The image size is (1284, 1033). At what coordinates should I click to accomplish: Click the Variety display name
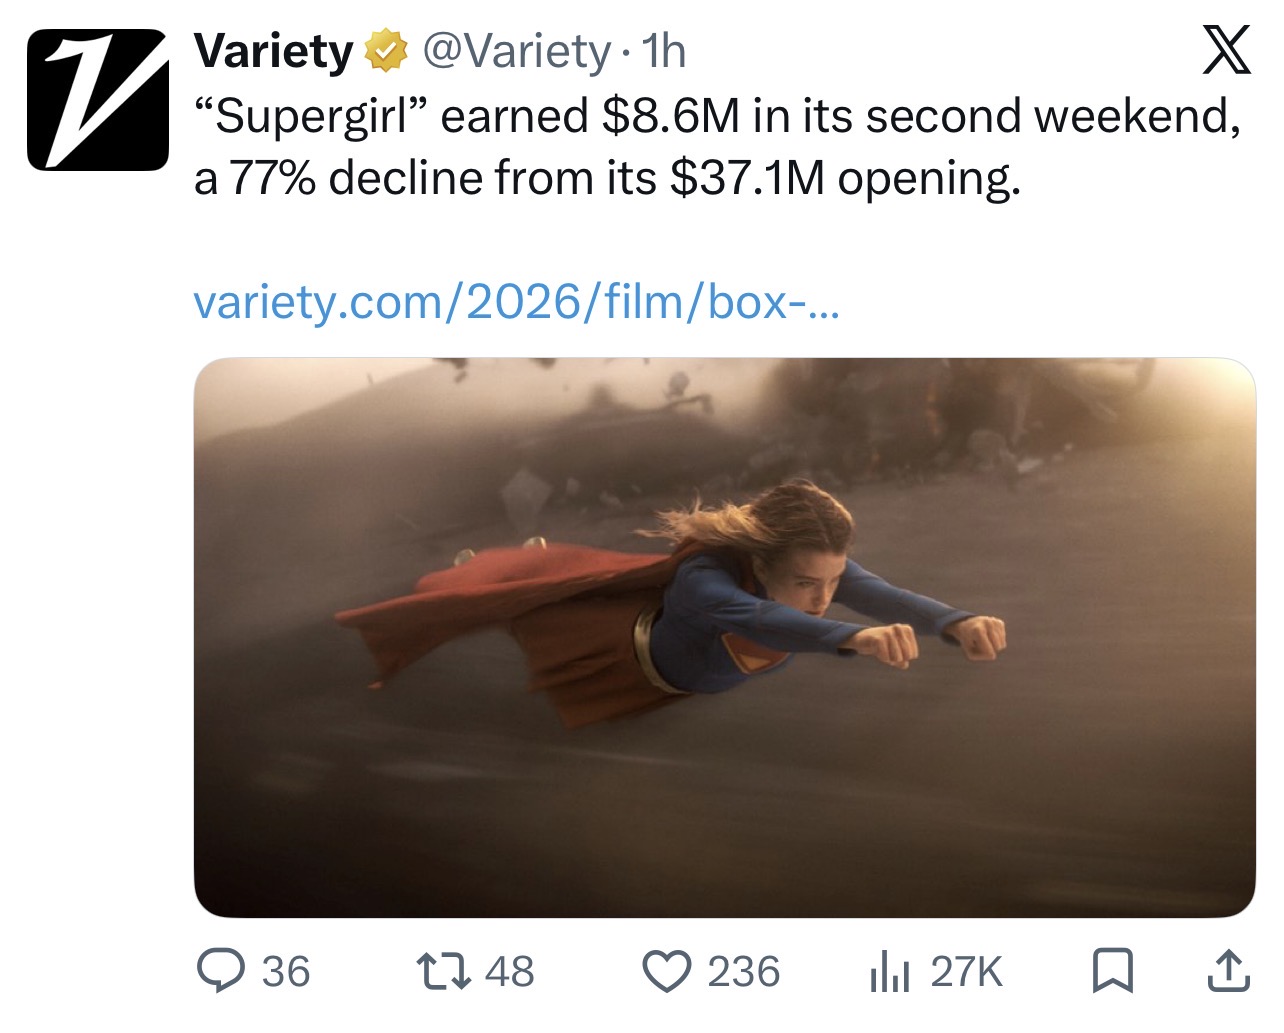(274, 51)
